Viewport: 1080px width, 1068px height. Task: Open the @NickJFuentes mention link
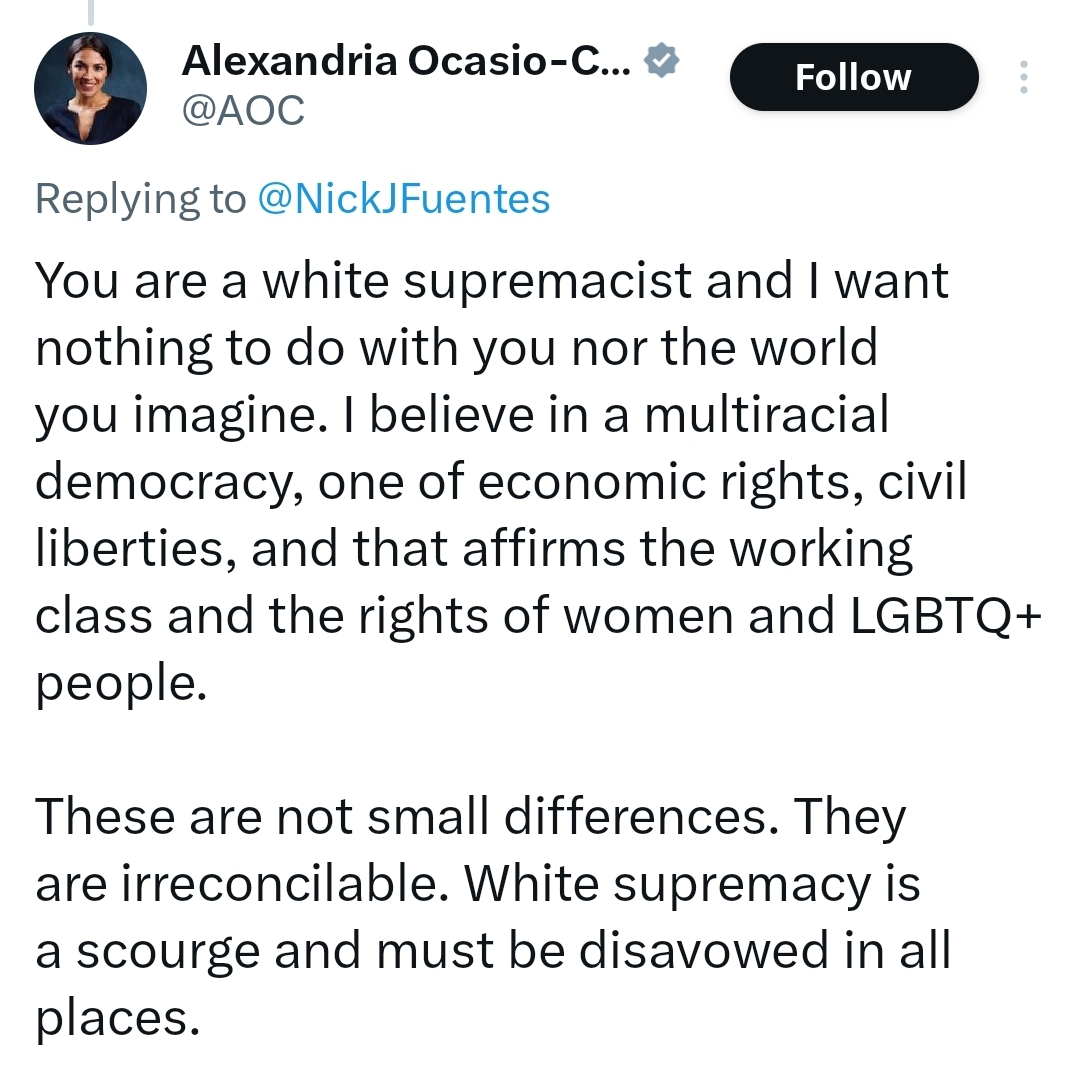(403, 199)
